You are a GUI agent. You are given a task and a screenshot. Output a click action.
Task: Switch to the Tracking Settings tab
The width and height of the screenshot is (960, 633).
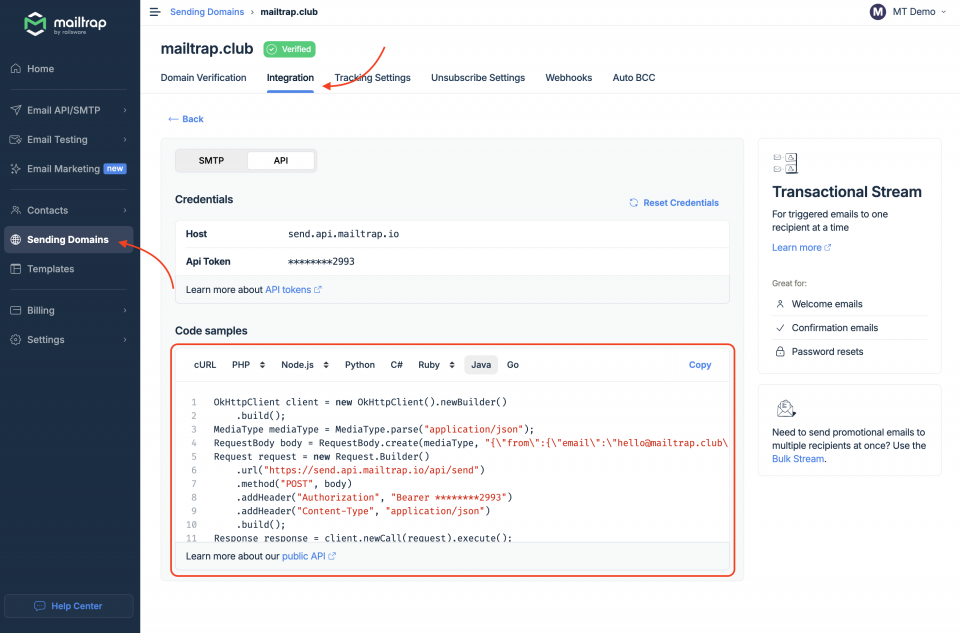[369, 77]
